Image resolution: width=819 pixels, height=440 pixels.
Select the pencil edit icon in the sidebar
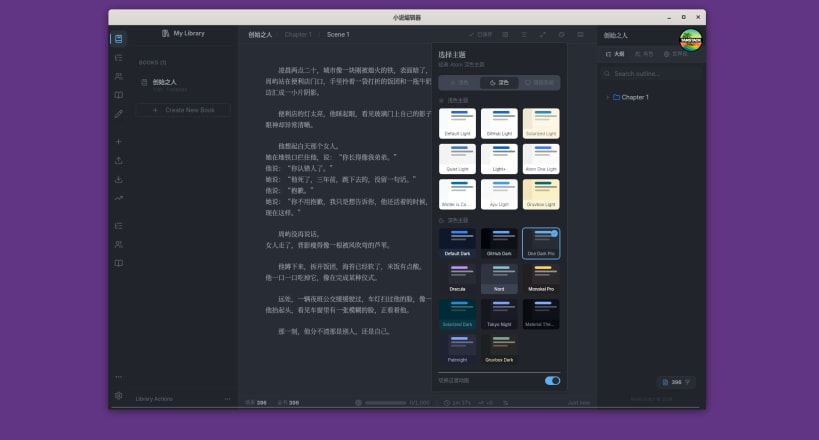click(x=119, y=113)
